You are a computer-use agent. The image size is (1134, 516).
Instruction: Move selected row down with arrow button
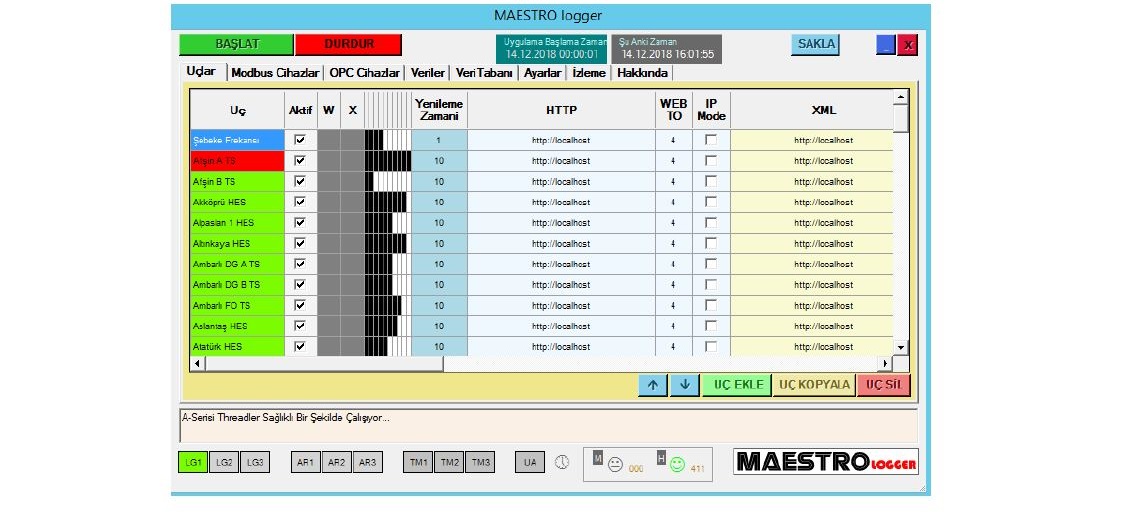point(685,385)
